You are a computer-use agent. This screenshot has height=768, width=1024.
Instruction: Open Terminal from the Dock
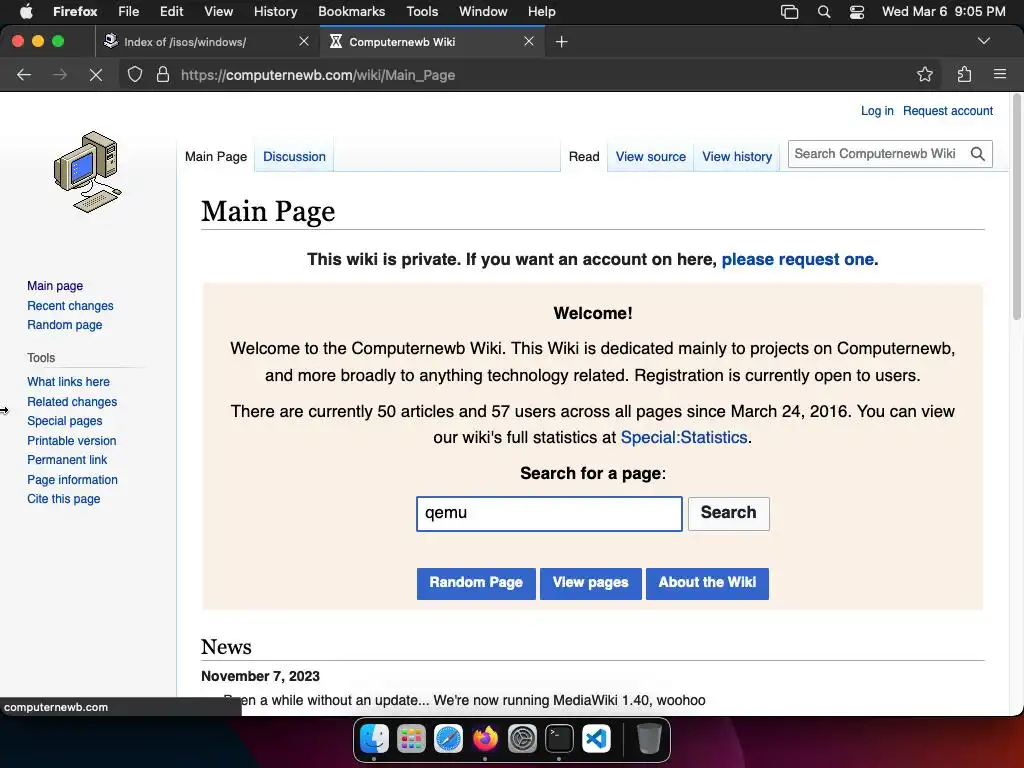(559, 739)
